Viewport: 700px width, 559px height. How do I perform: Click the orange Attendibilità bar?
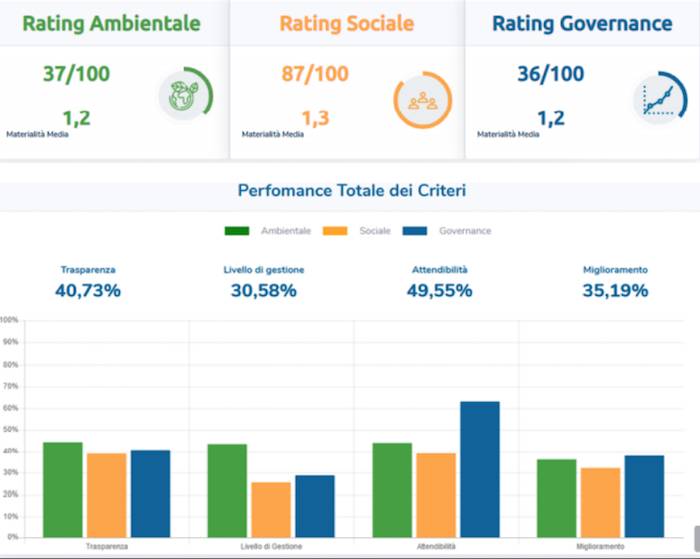[x=436, y=495]
